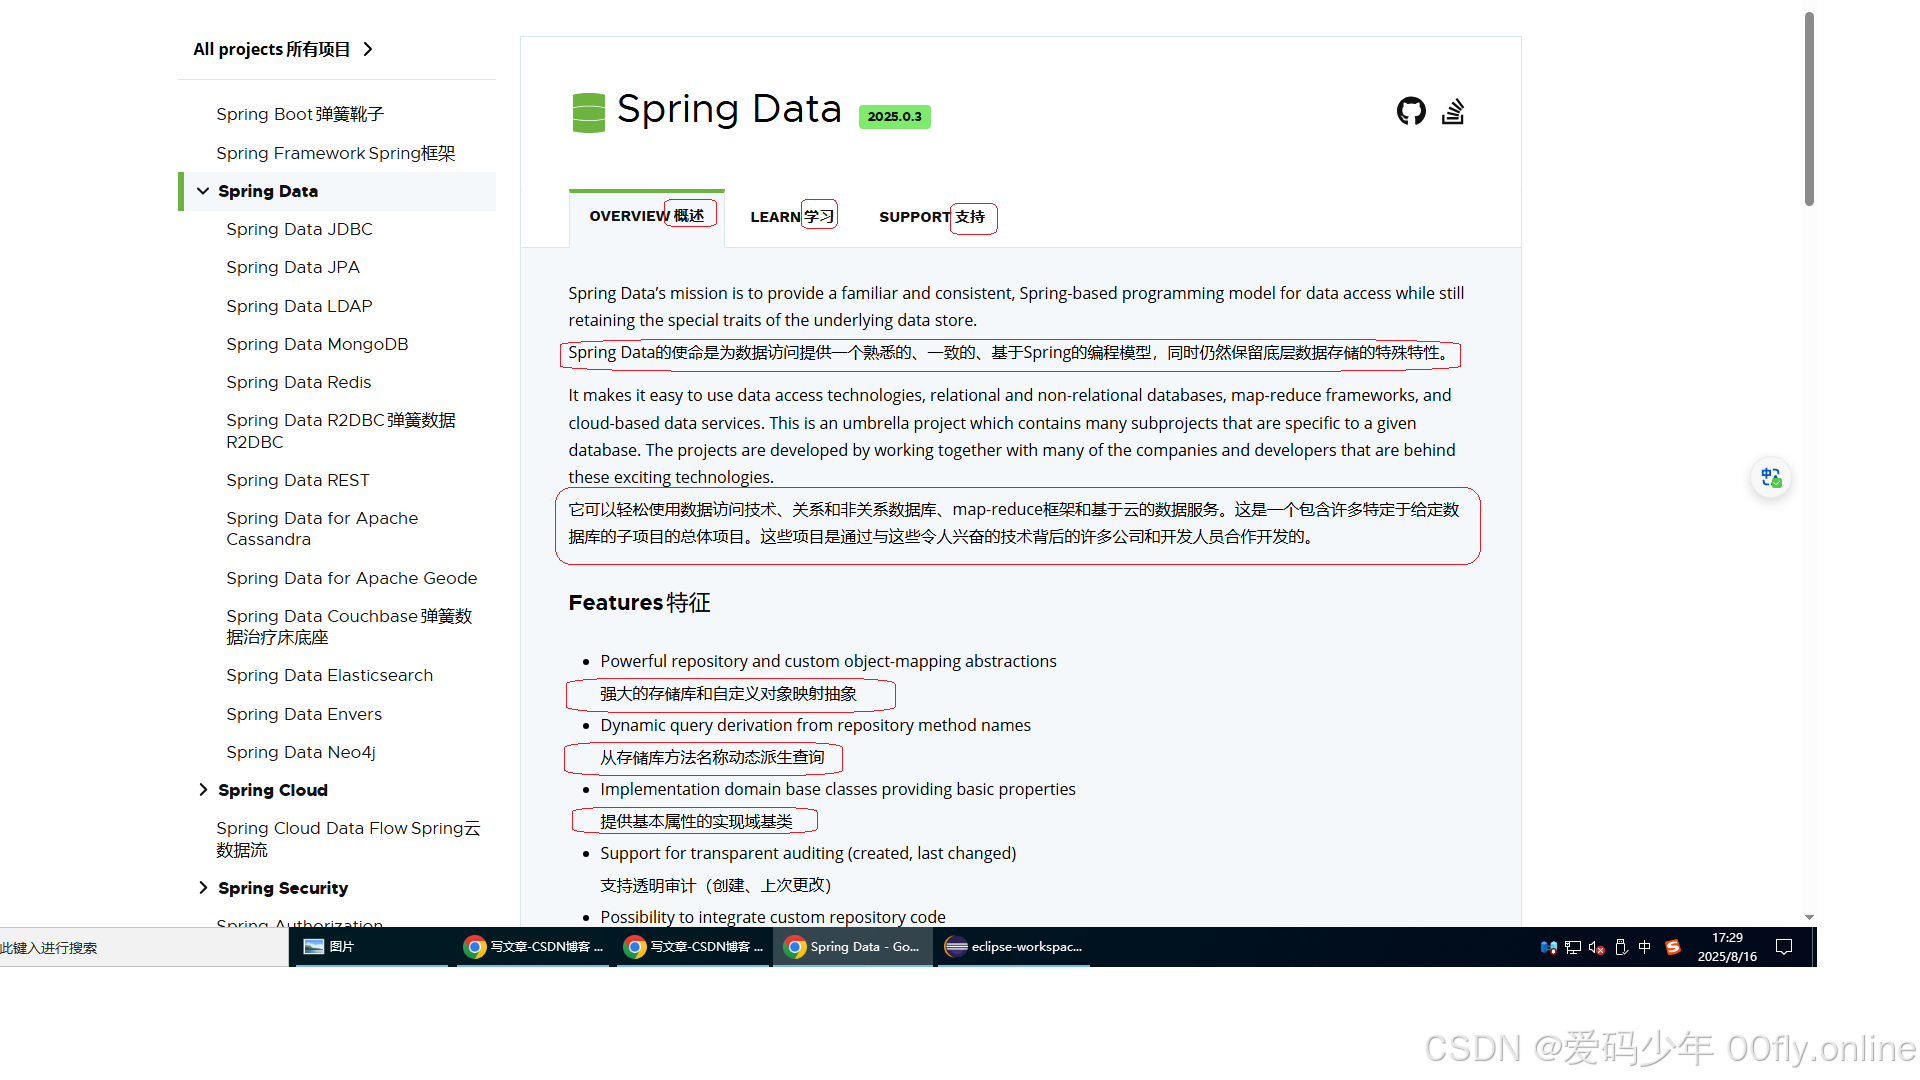Open Spring Data Envers in the sidebar
The height and width of the screenshot is (1080, 1920).
pyautogui.click(x=304, y=714)
